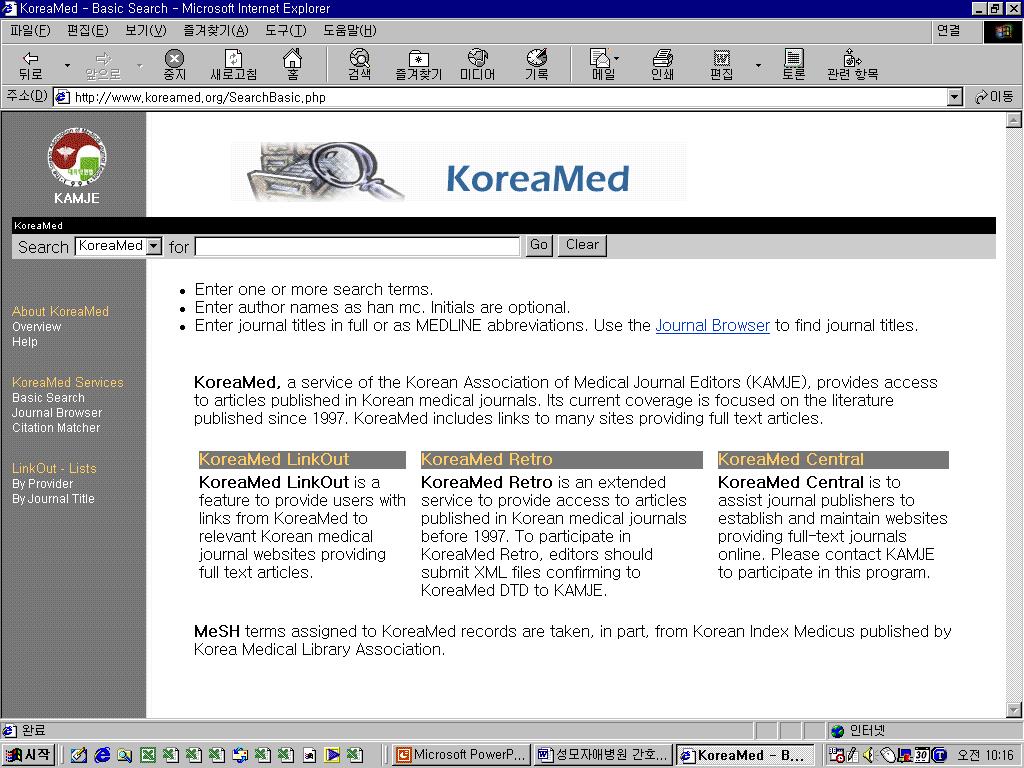Viewport: 1024px width, 768px height.
Task: Open the 도움말(H) menu
Action: [349, 31]
